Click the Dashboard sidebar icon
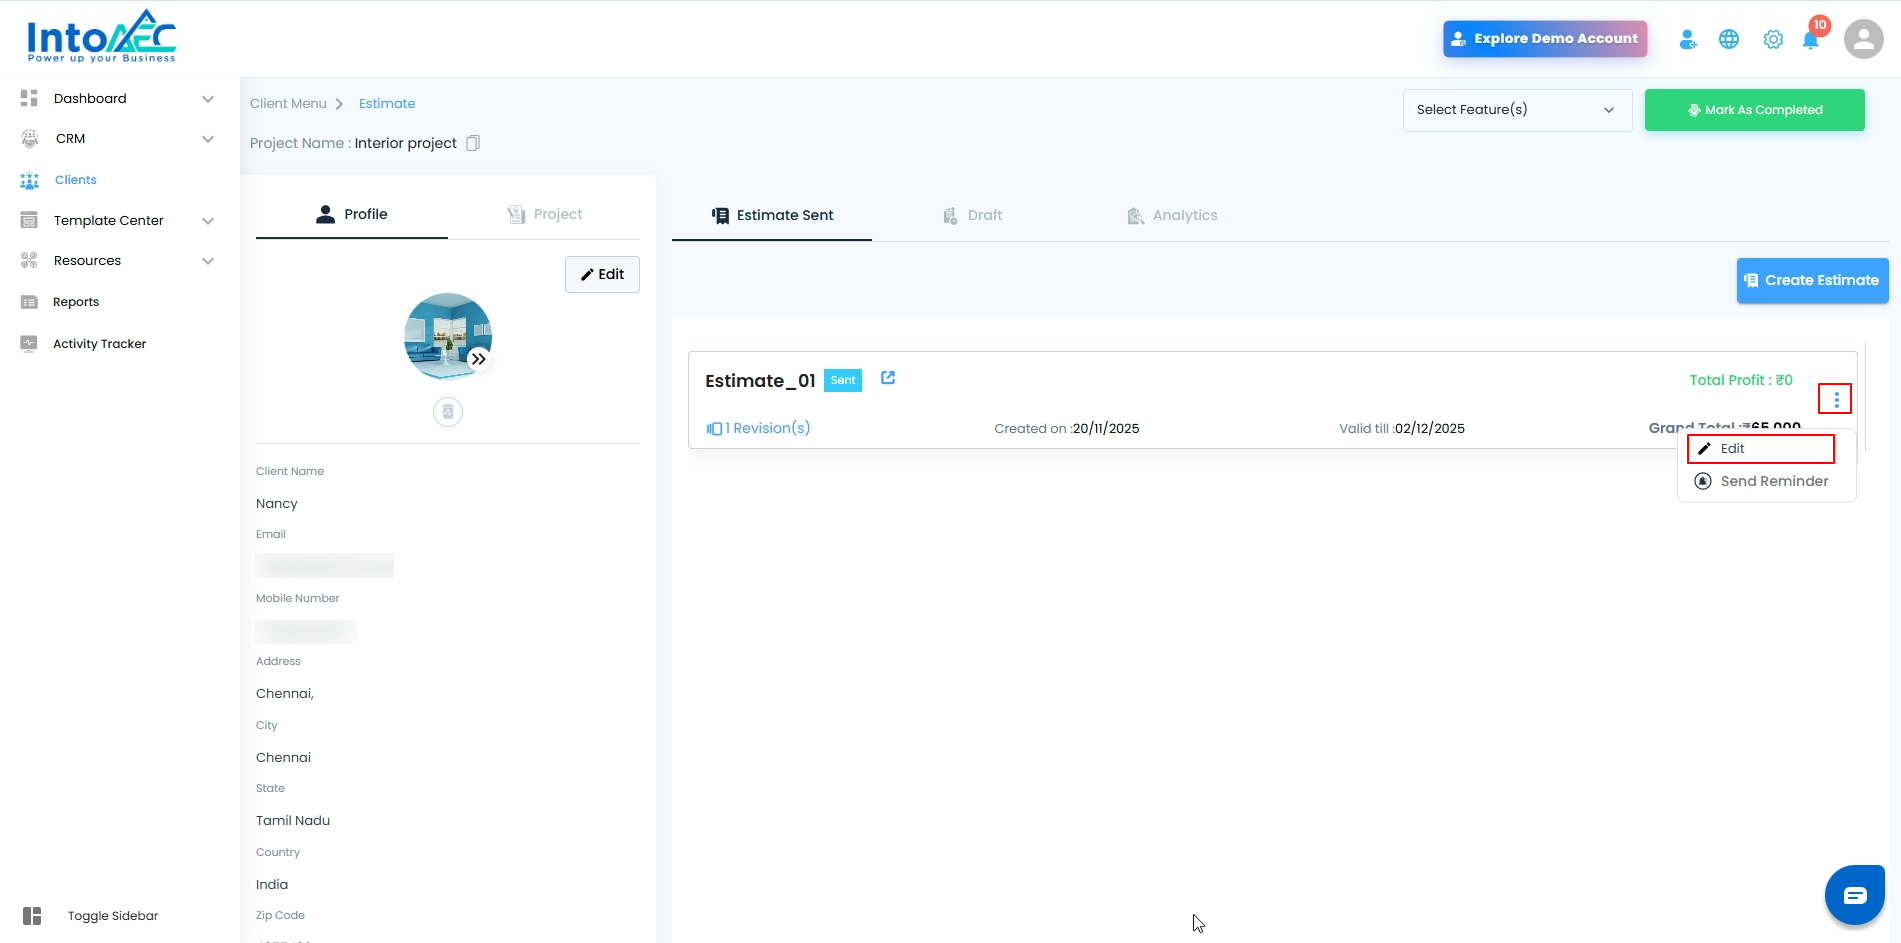Viewport: 1901px width, 943px height. coord(29,98)
